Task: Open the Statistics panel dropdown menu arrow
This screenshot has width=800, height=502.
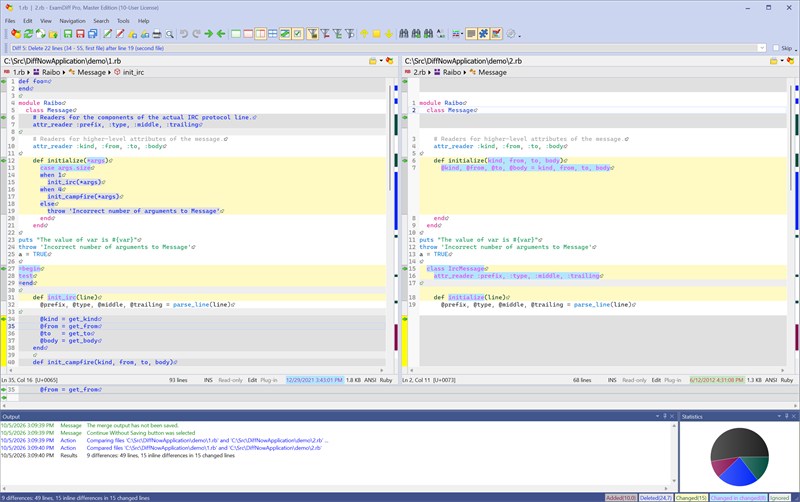Action: (x=779, y=416)
